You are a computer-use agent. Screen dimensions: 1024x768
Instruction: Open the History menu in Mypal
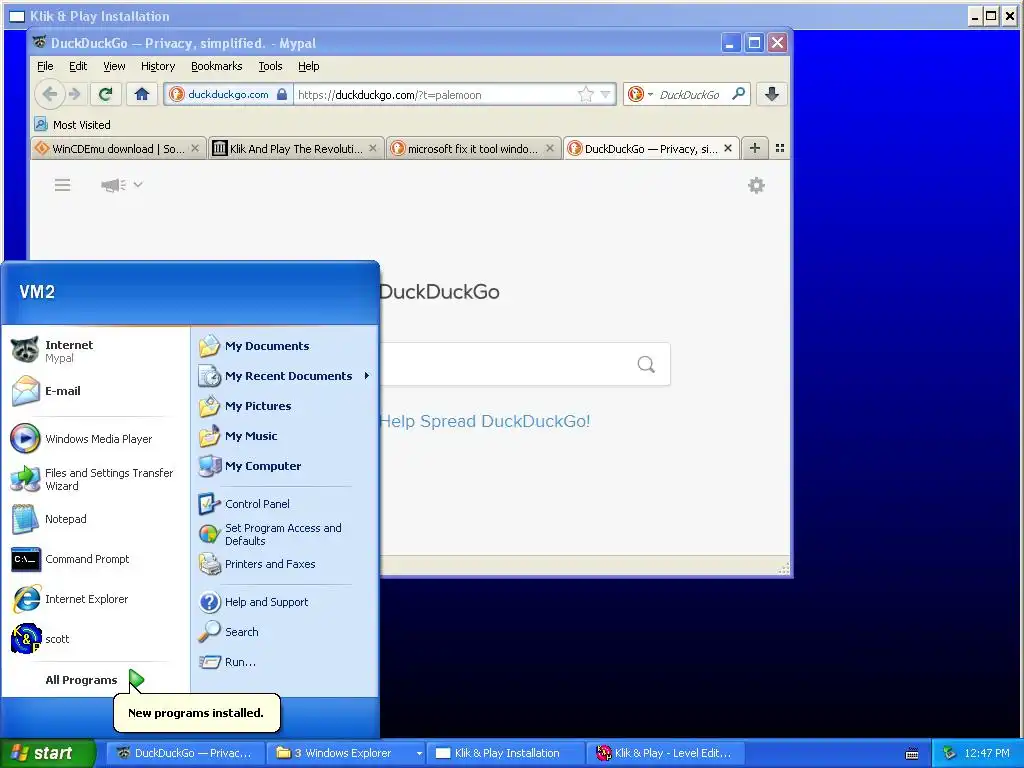158,66
